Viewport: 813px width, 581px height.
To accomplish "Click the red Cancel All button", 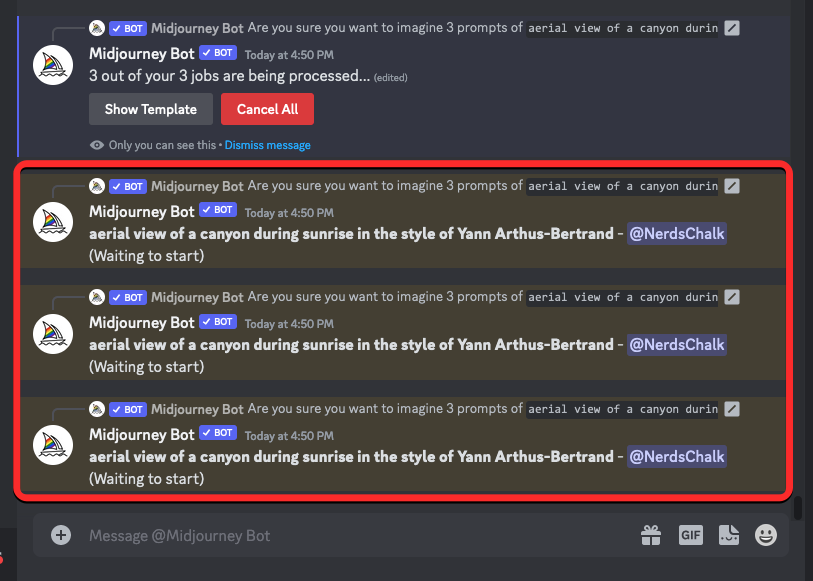I will point(268,109).
